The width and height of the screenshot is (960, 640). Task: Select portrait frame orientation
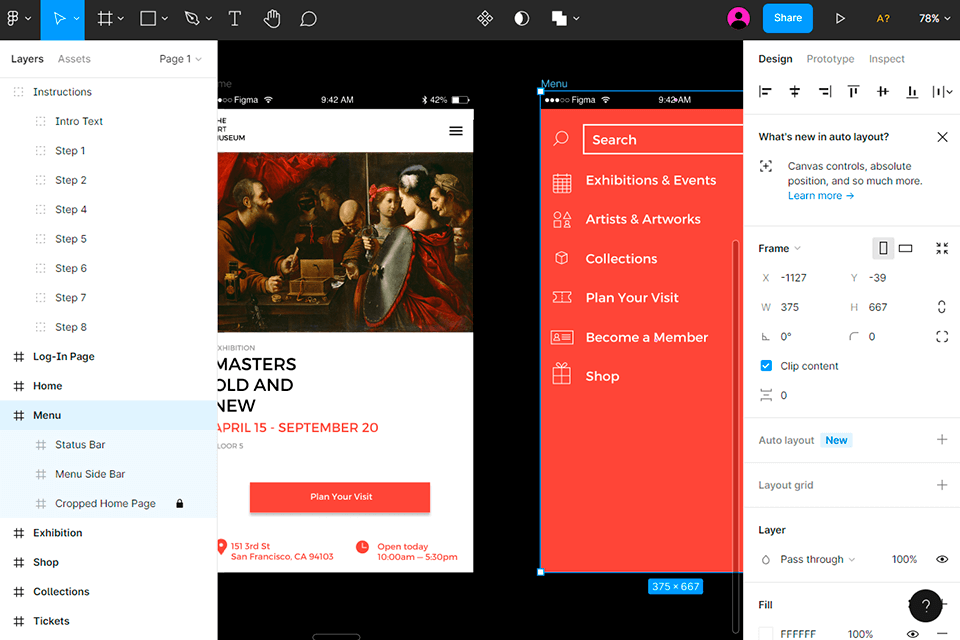tap(883, 248)
